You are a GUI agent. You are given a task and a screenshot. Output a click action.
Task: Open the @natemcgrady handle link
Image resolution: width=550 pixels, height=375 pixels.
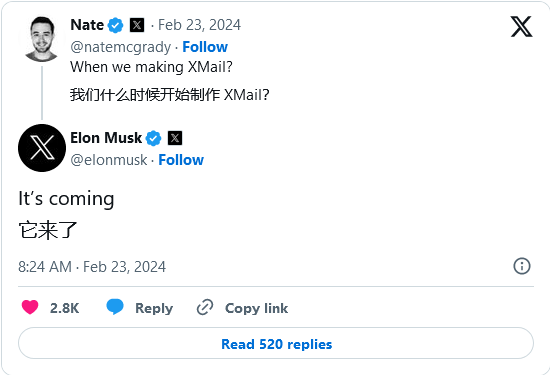(x=121, y=47)
